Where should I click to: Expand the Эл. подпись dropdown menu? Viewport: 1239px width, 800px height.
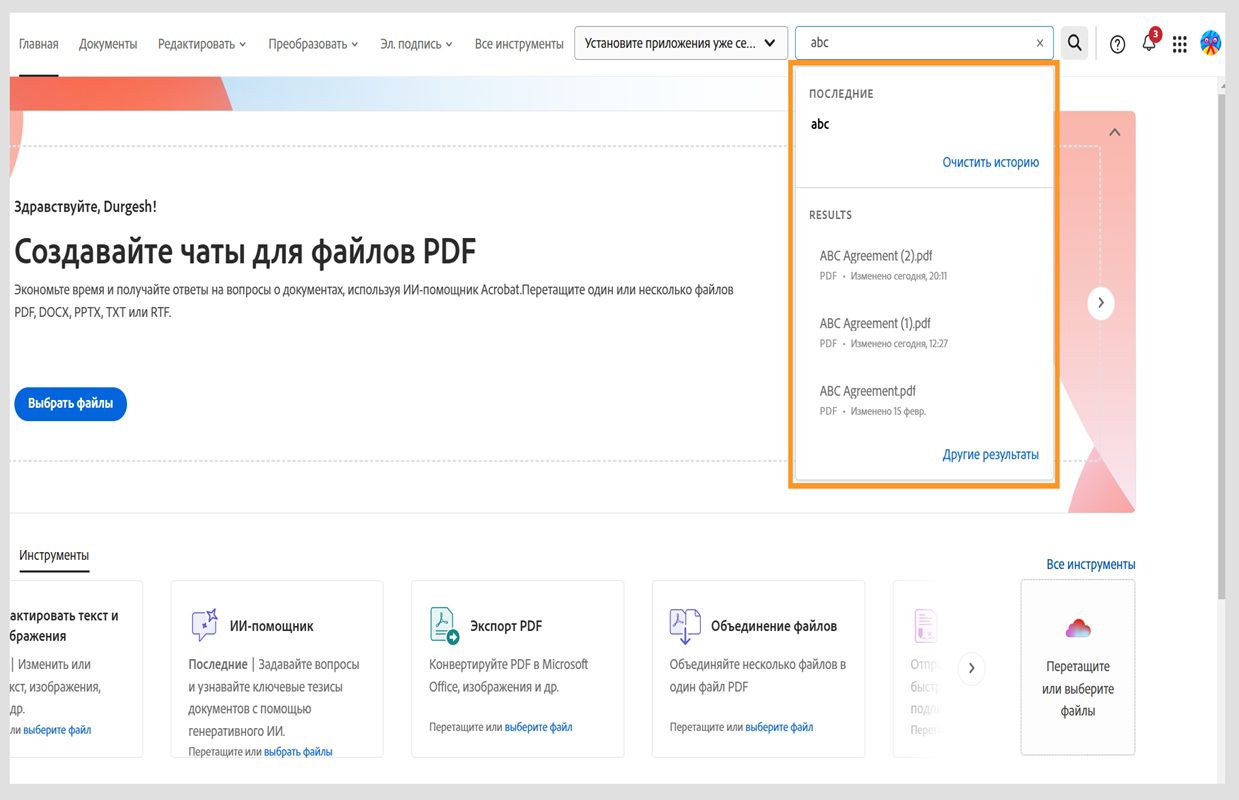(x=417, y=44)
